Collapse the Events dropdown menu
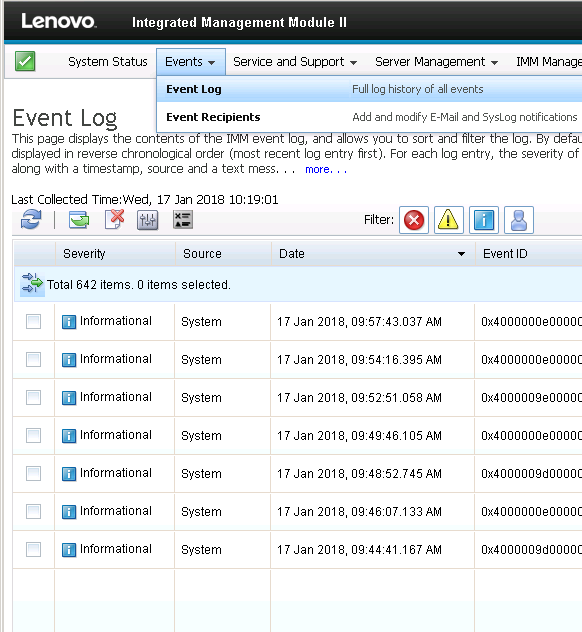The height and width of the screenshot is (632, 582). (191, 62)
